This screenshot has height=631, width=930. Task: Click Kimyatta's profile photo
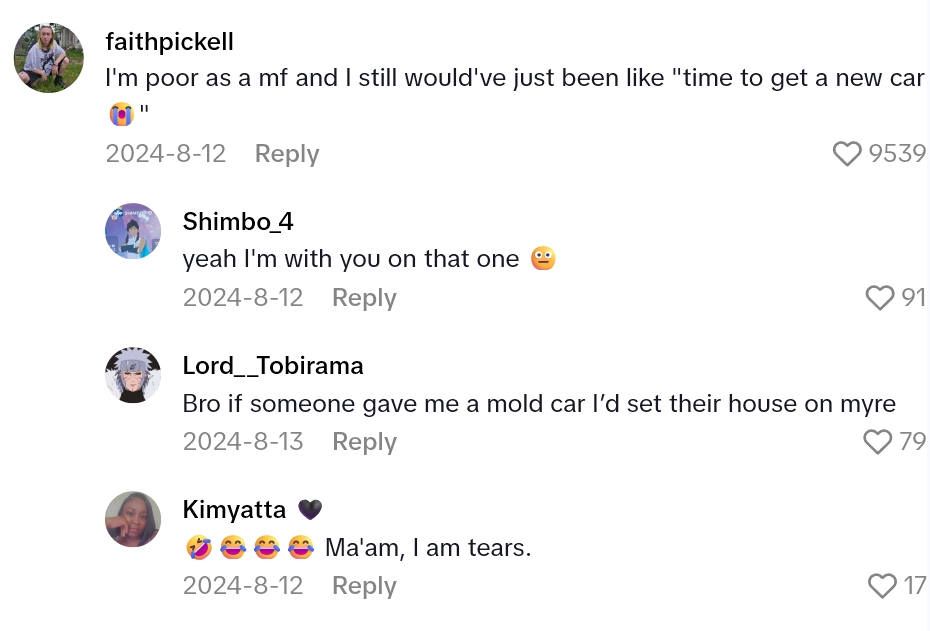point(133,519)
